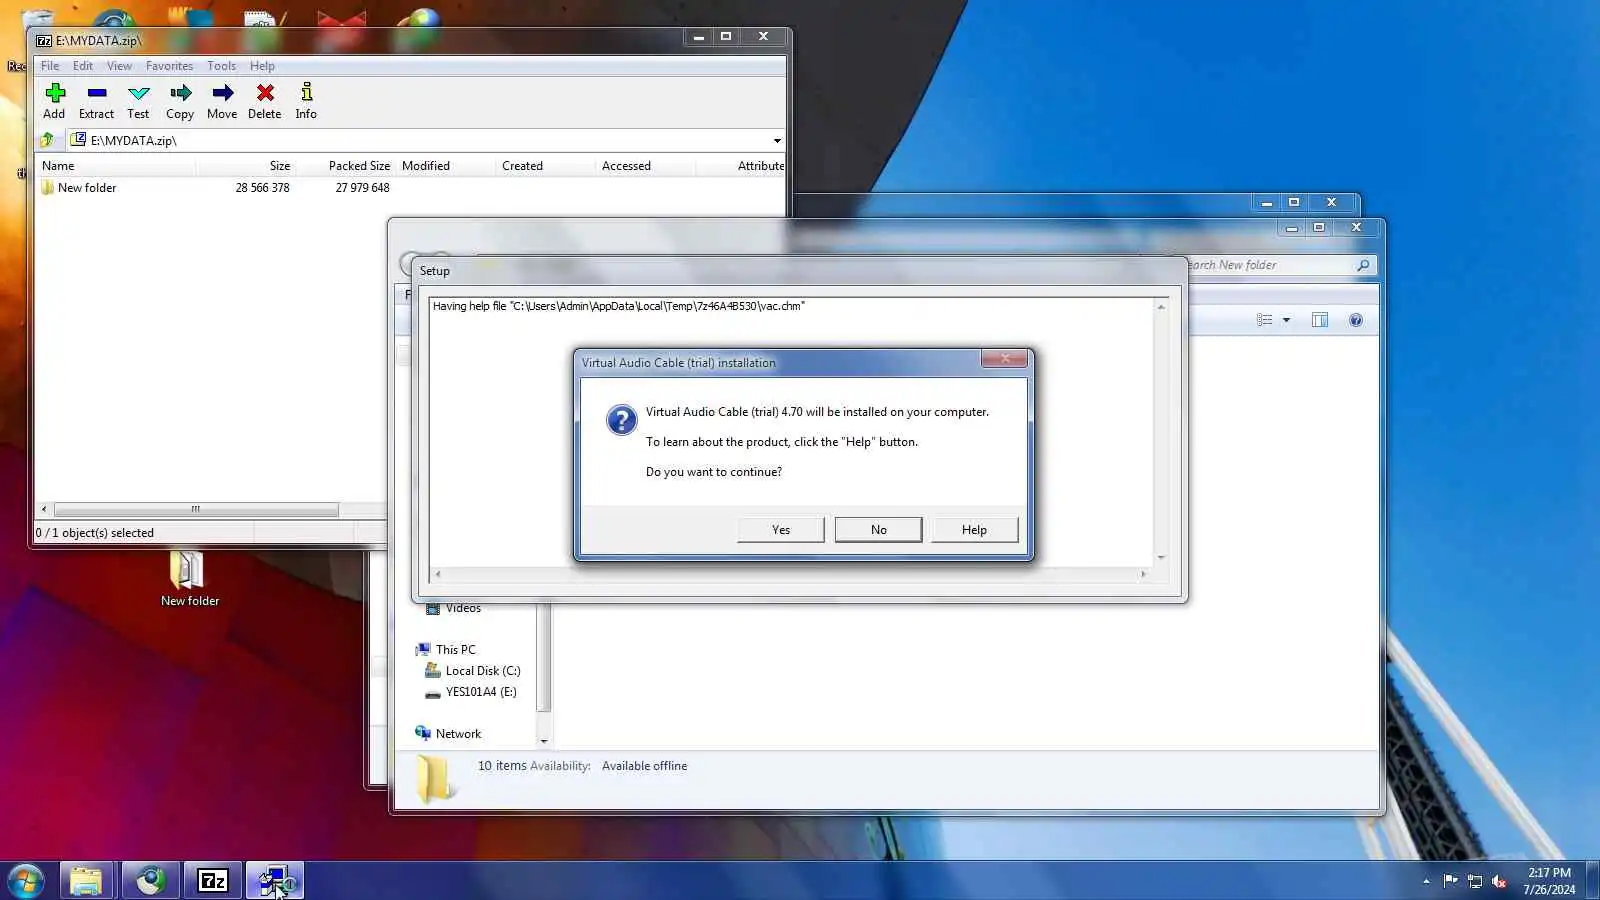This screenshot has height=900, width=1600.
Task: Open the 7-Zip View menu
Action: point(119,66)
